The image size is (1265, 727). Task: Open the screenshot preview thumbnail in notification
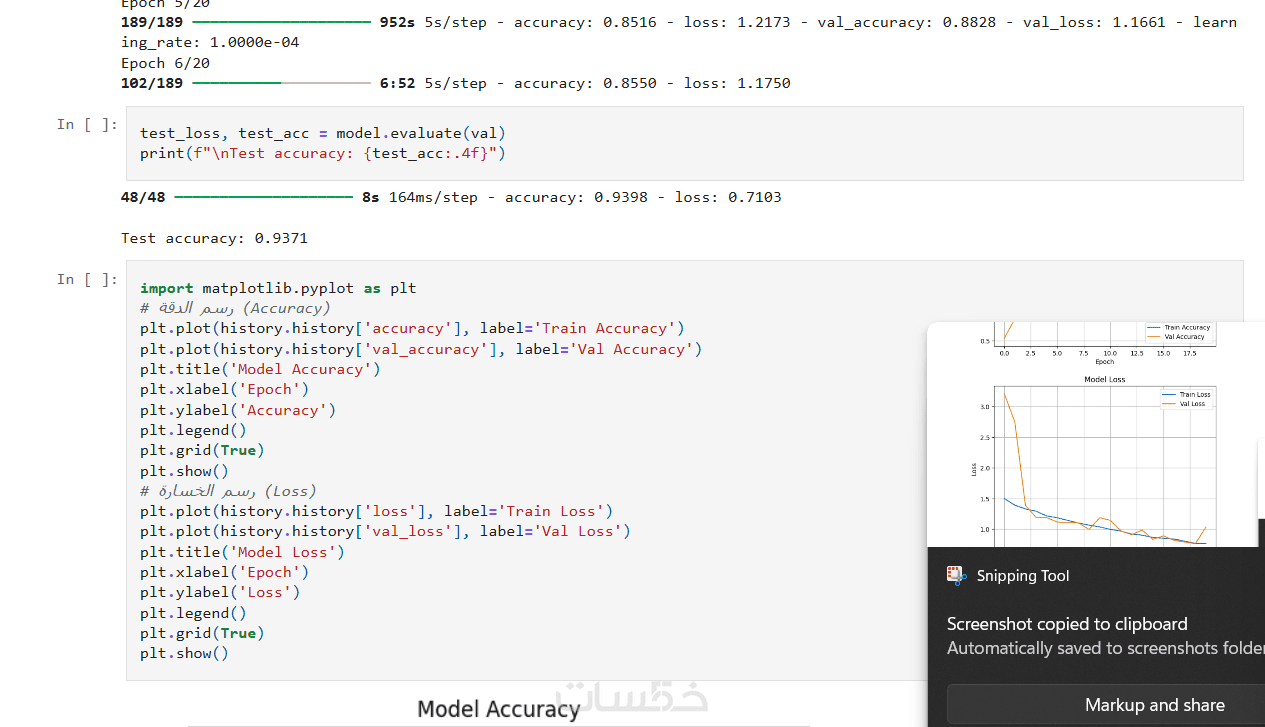tap(1095, 435)
